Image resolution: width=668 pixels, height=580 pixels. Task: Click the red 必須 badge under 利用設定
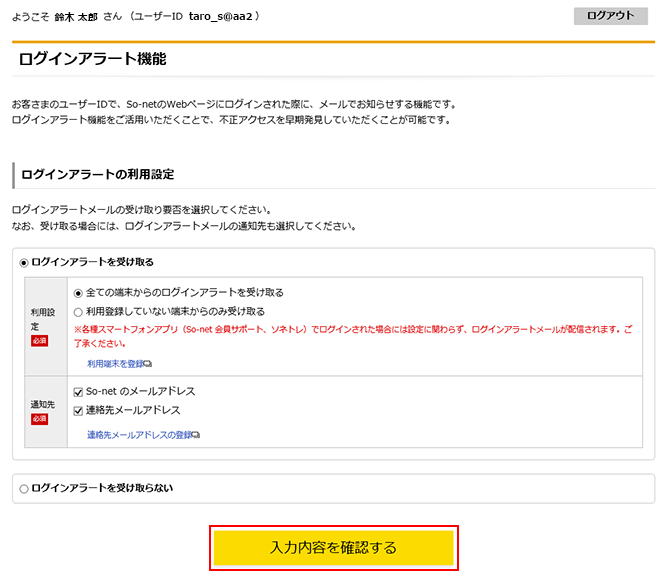click(x=40, y=342)
